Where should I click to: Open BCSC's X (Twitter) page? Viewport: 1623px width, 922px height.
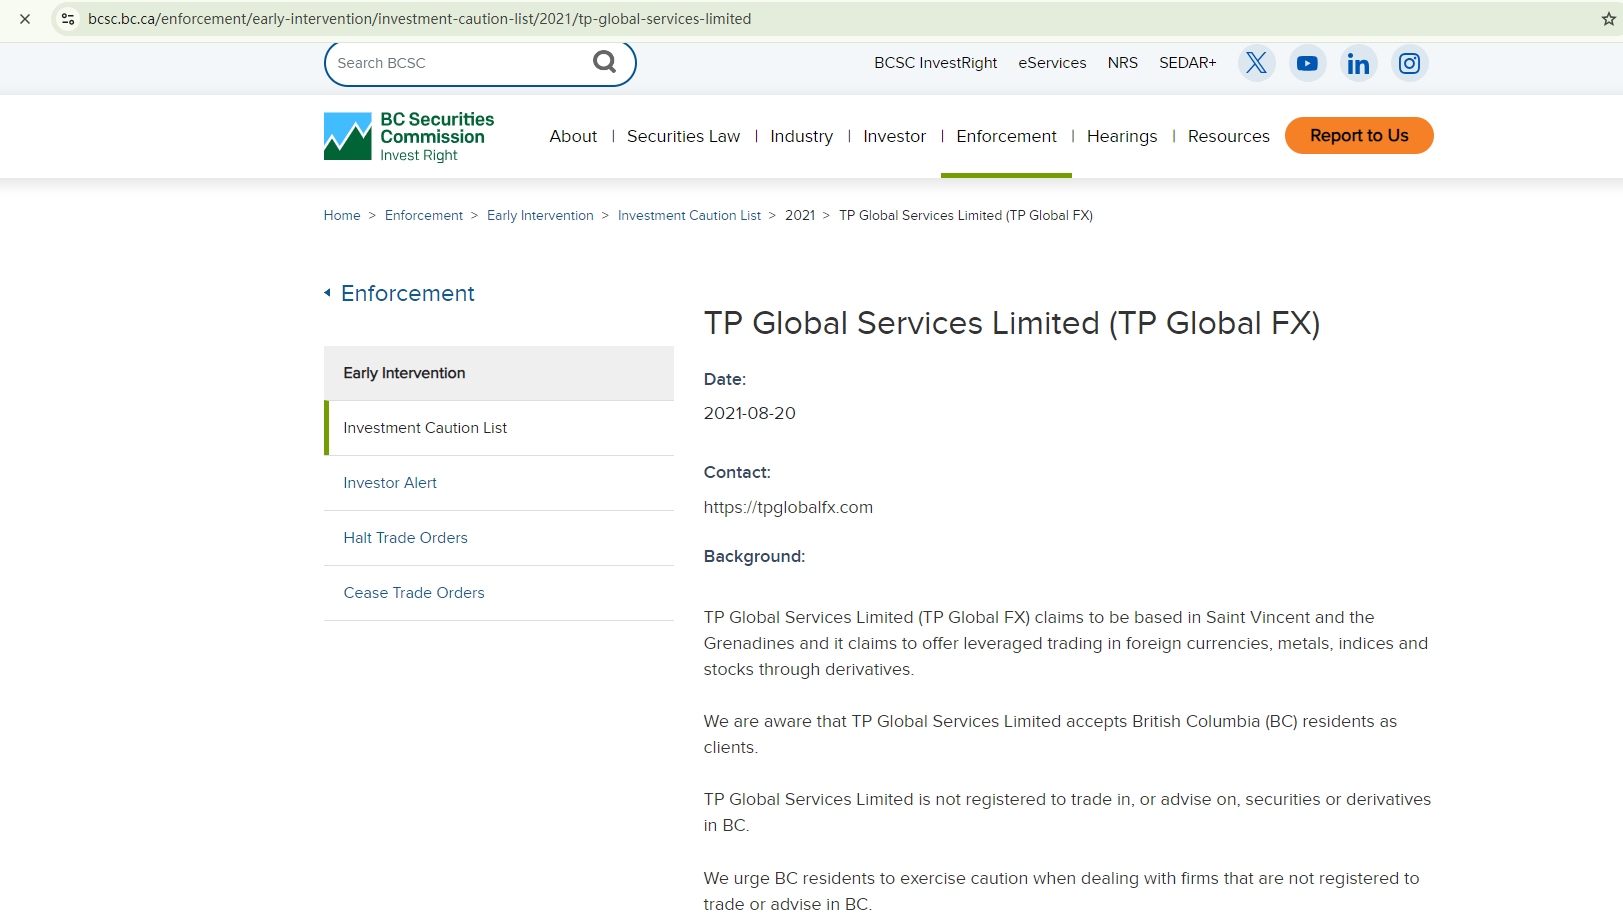point(1256,63)
